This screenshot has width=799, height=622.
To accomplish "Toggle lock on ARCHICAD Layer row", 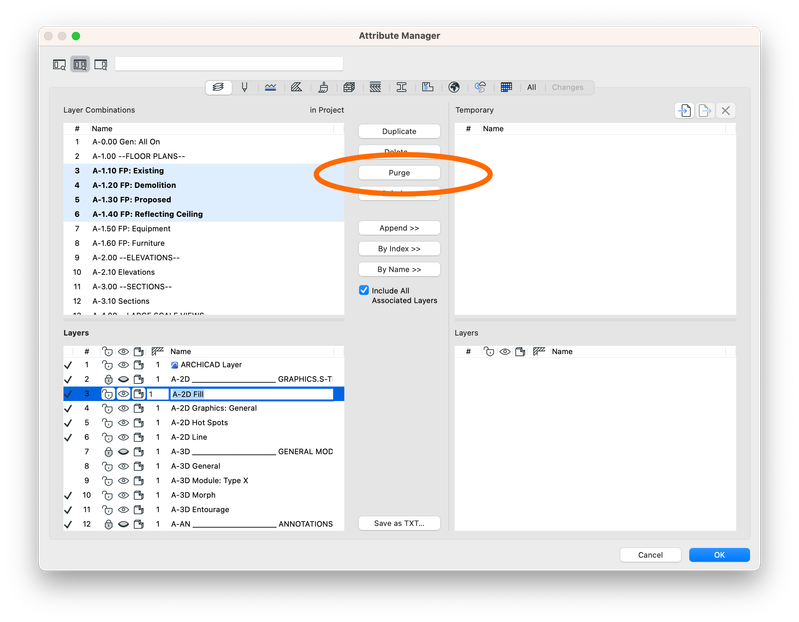I will 107,365.
